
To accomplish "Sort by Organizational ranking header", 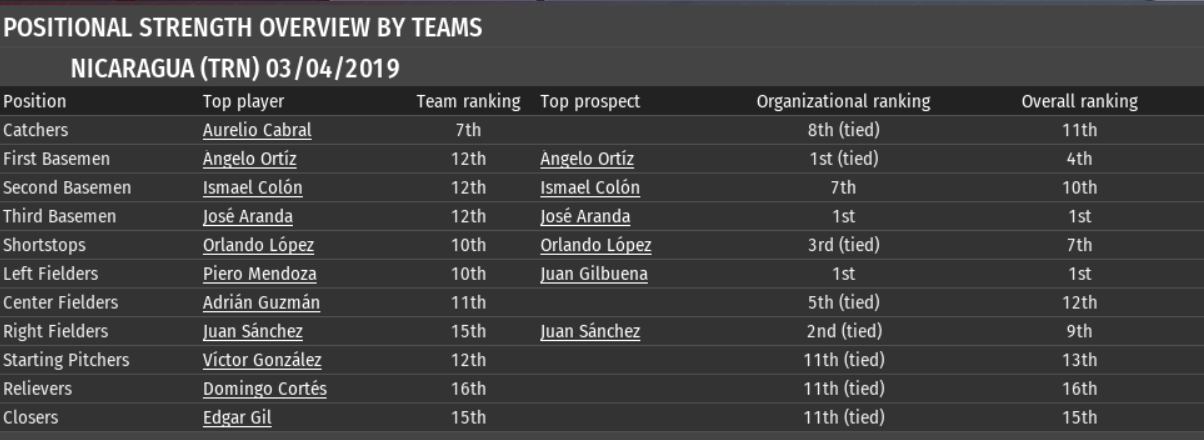I will 843,102.
